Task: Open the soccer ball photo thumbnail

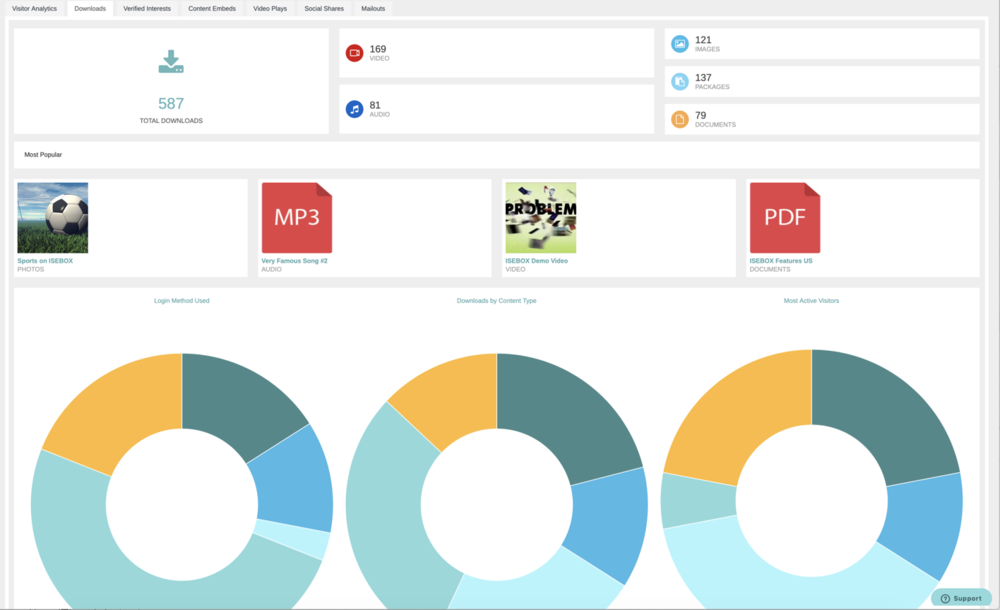Action: tap(53, 218)
